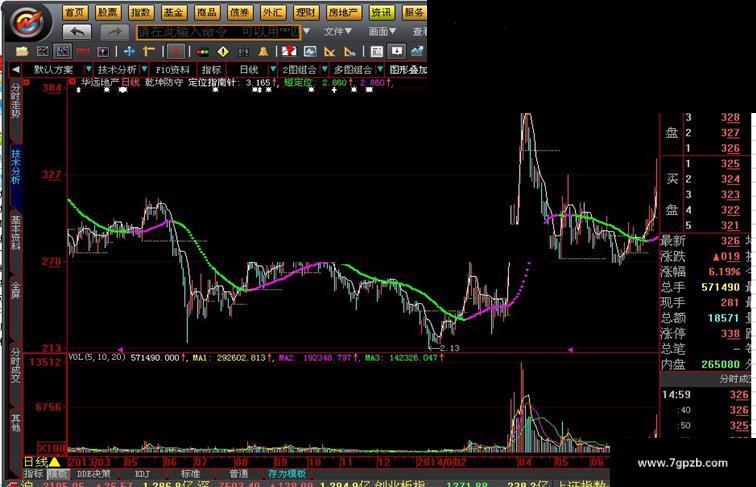Click the 日线 period selector at chart bottom
756x487 pixels.
(42, 462)
